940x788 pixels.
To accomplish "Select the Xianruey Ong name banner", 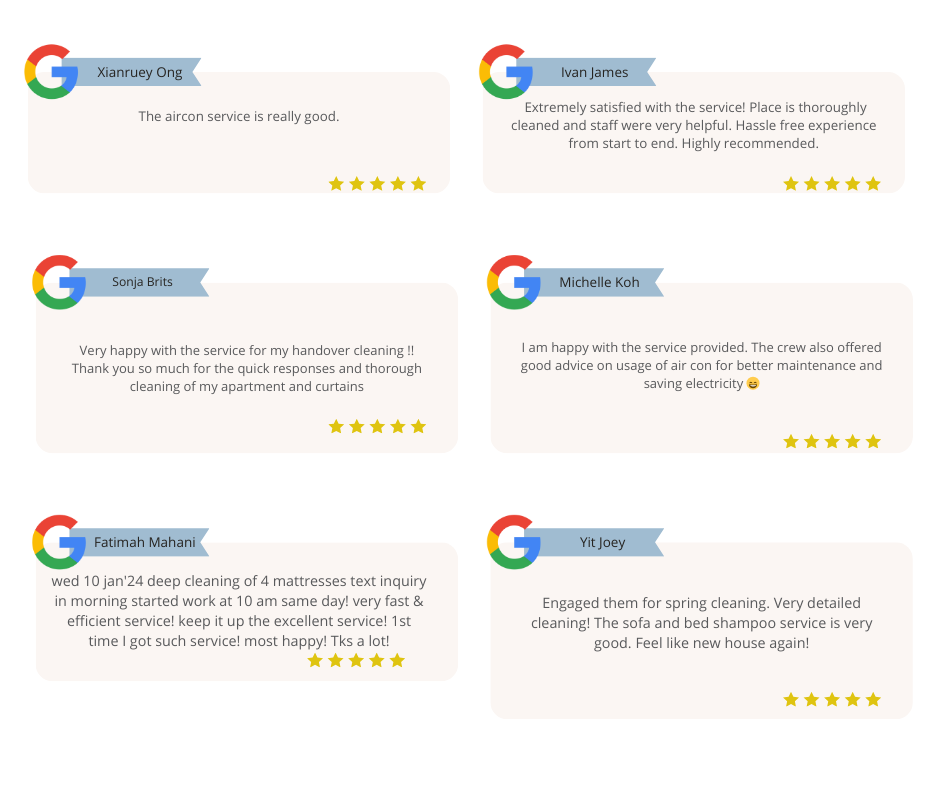I will (x=140, y=72).
